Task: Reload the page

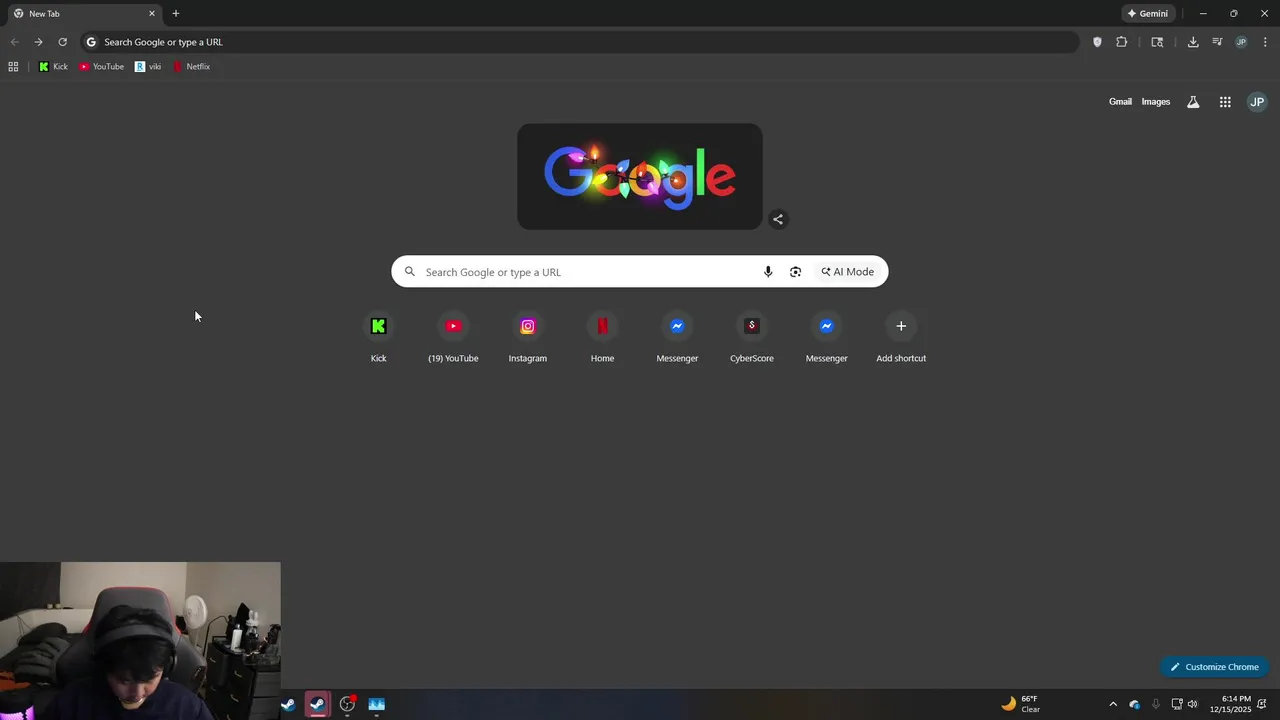Action: pos(62,42)
